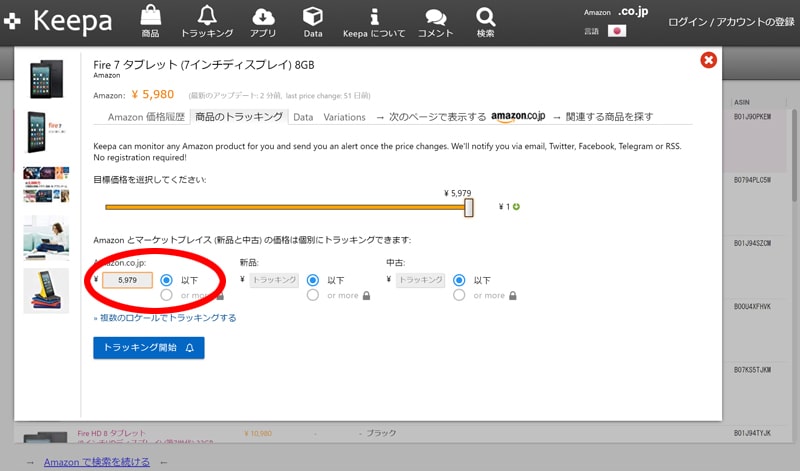
Task: Click ASIN B07KS5TJKM in background list
Action: tap(753, 370)
